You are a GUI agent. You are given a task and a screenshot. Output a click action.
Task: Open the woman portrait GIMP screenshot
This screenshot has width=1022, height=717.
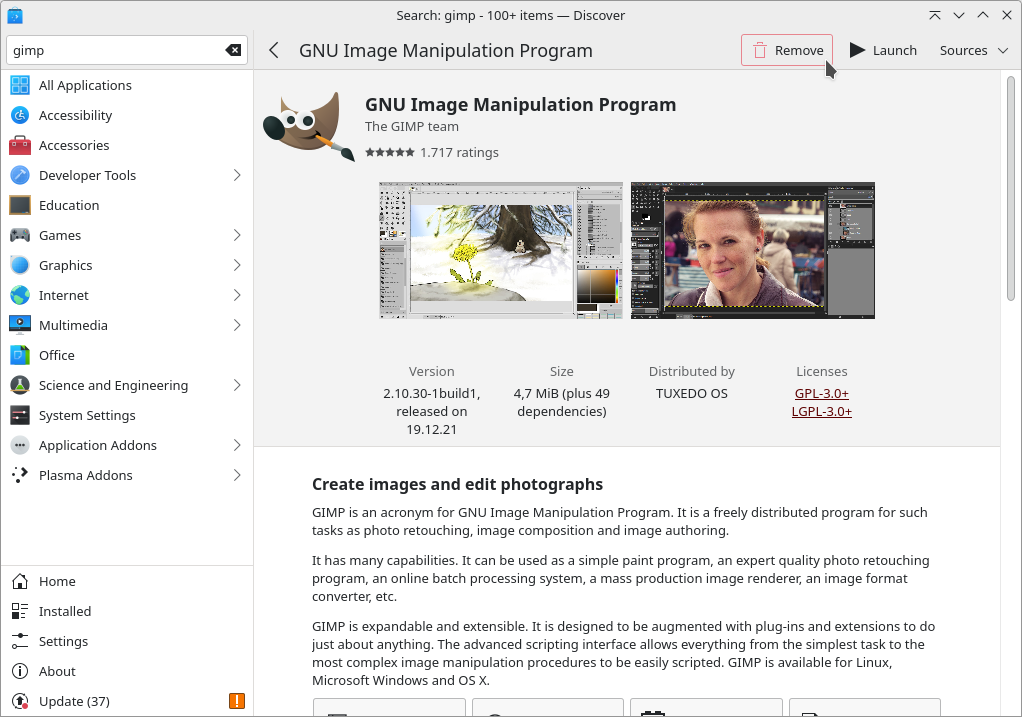pyautogui.click(x=753, y=250)
